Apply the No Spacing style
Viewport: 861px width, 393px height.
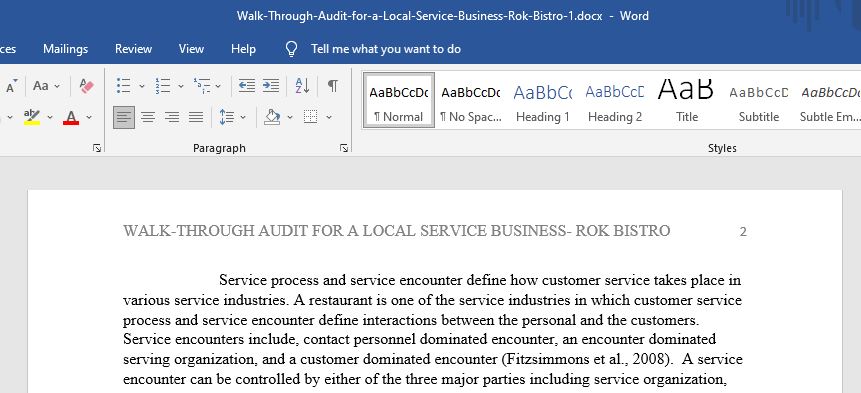coord(471,100)
